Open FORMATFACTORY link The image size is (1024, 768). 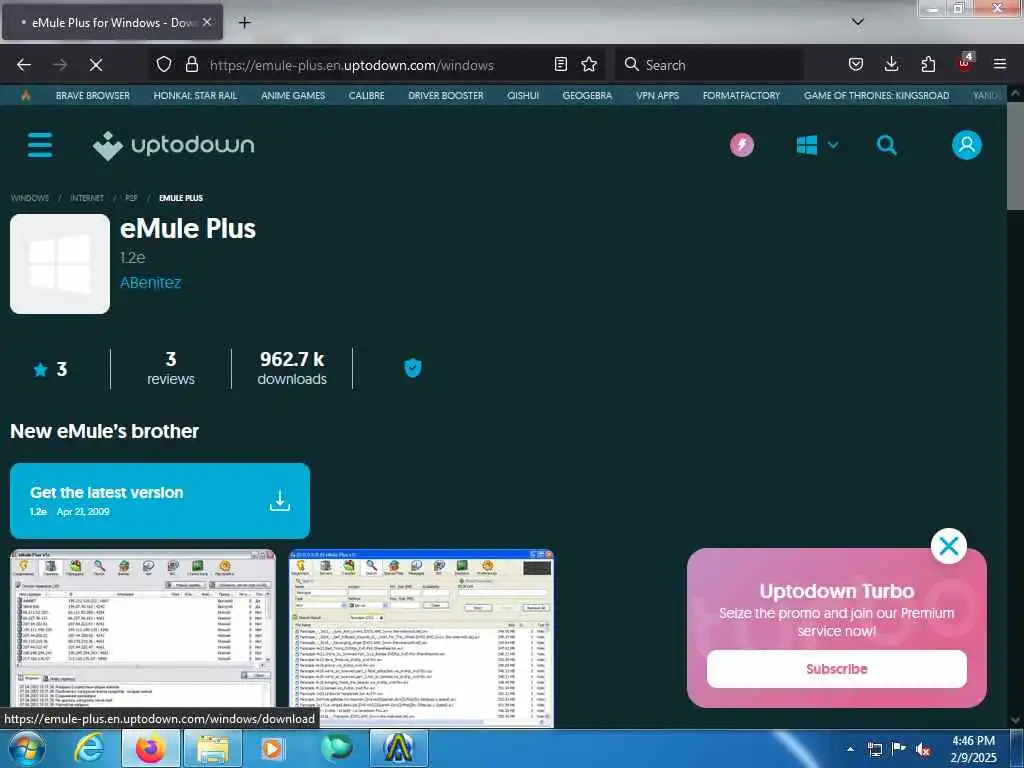(x=741, y=95)
